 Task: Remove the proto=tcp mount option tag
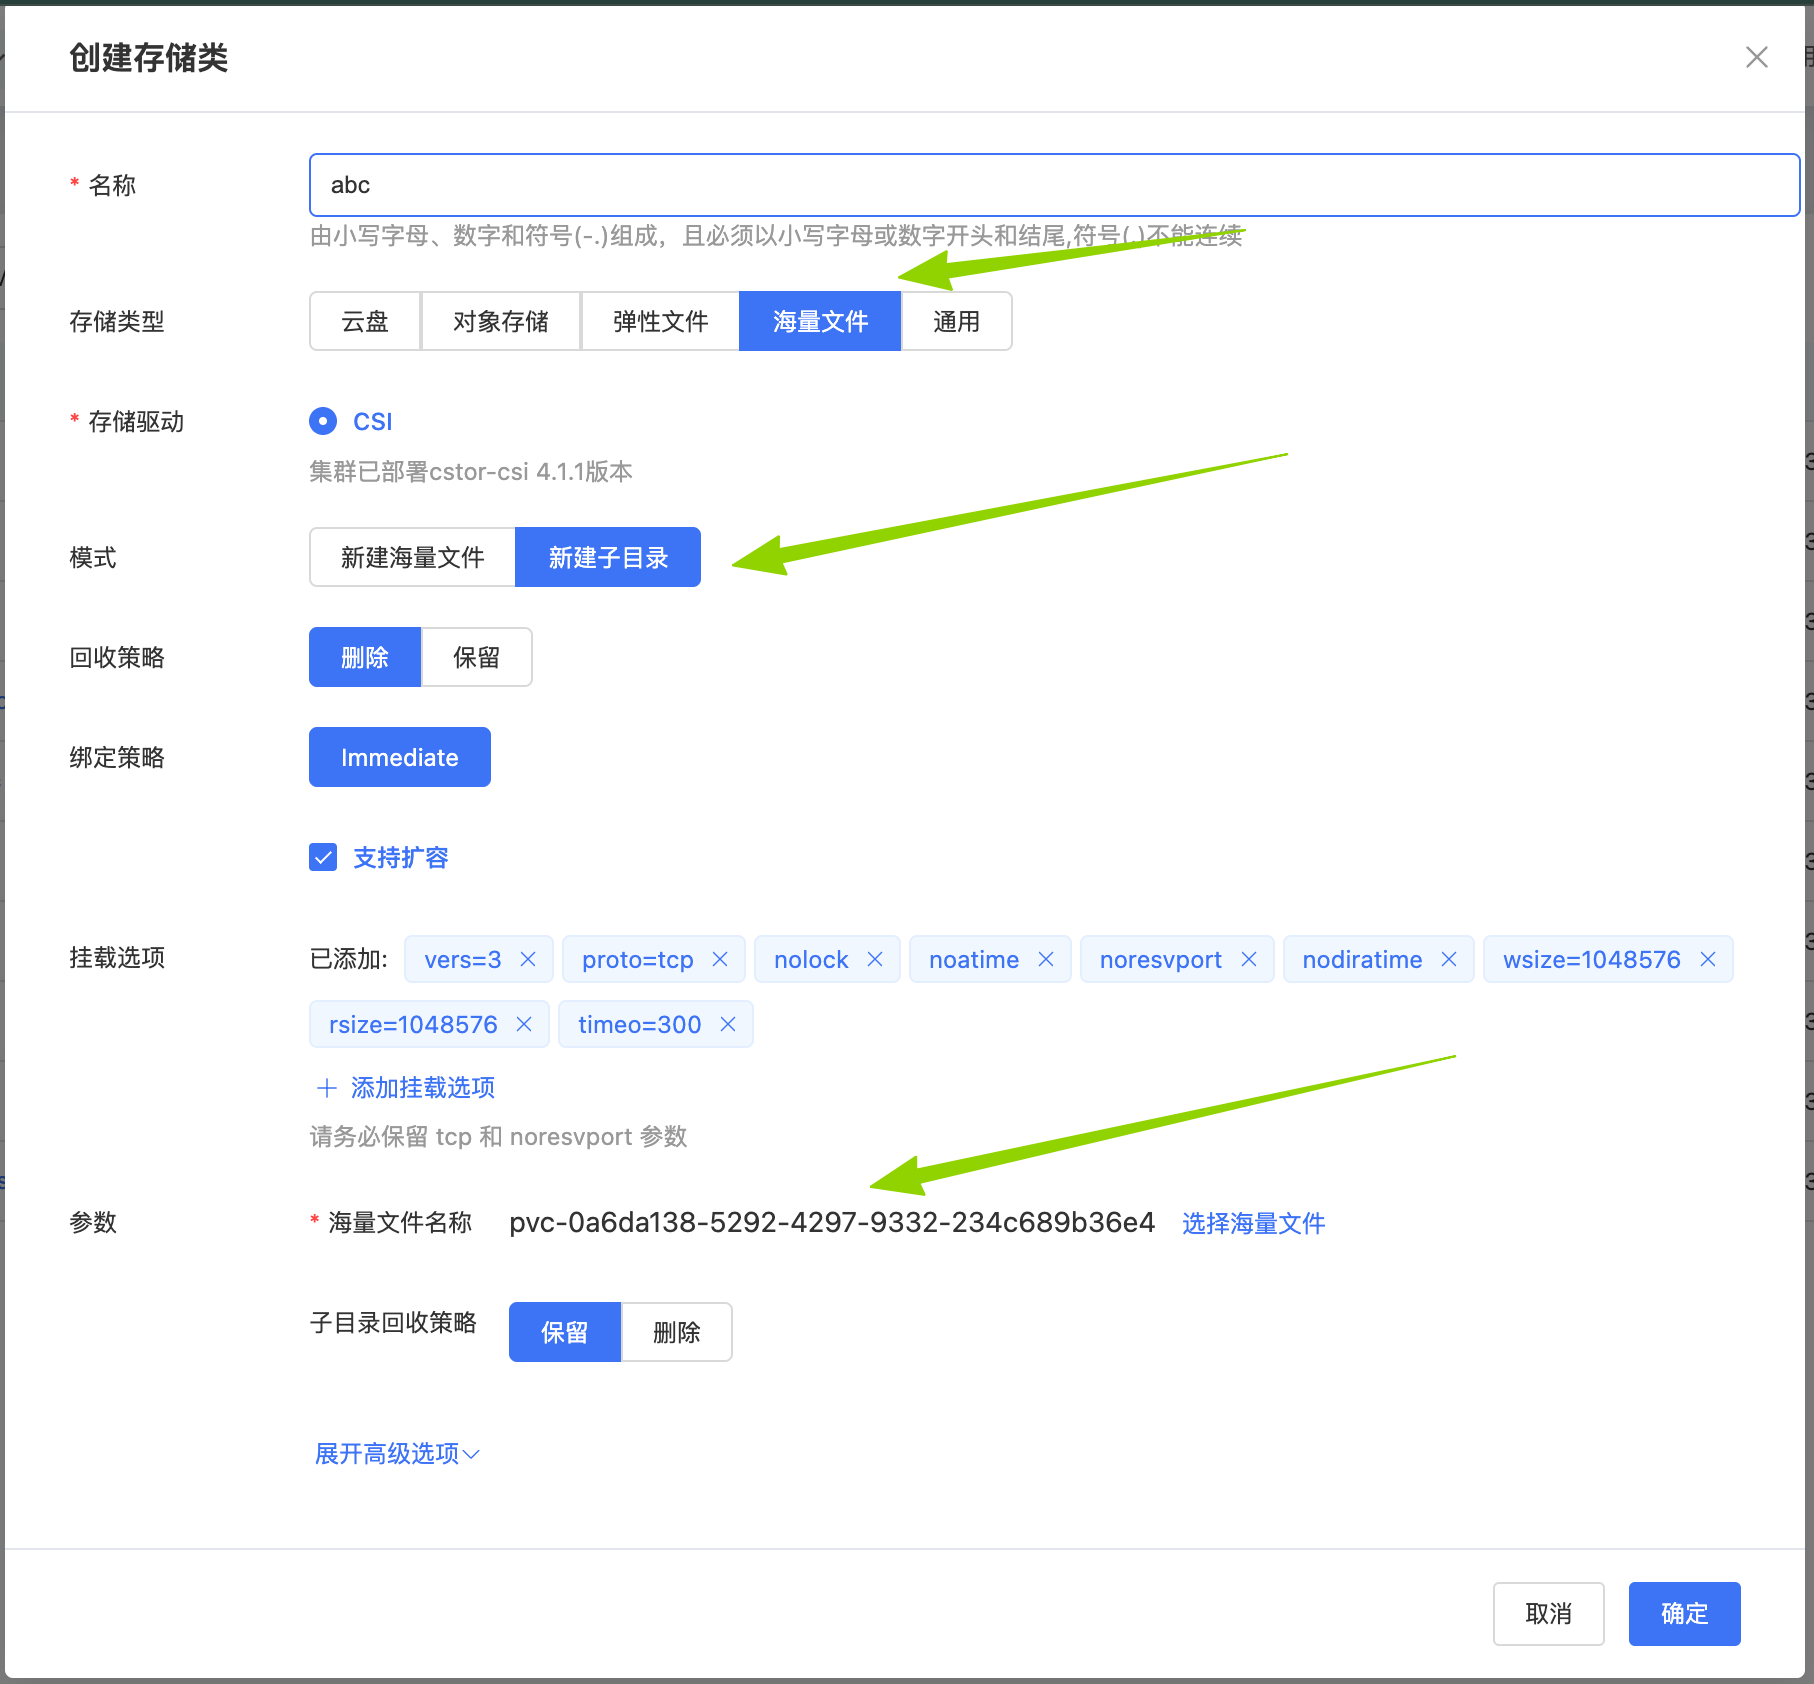coord(720,960)
